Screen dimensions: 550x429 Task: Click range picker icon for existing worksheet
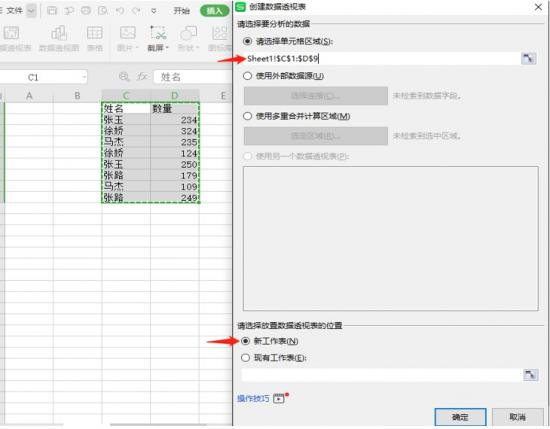pyautogui.click(x=531, y=375)
